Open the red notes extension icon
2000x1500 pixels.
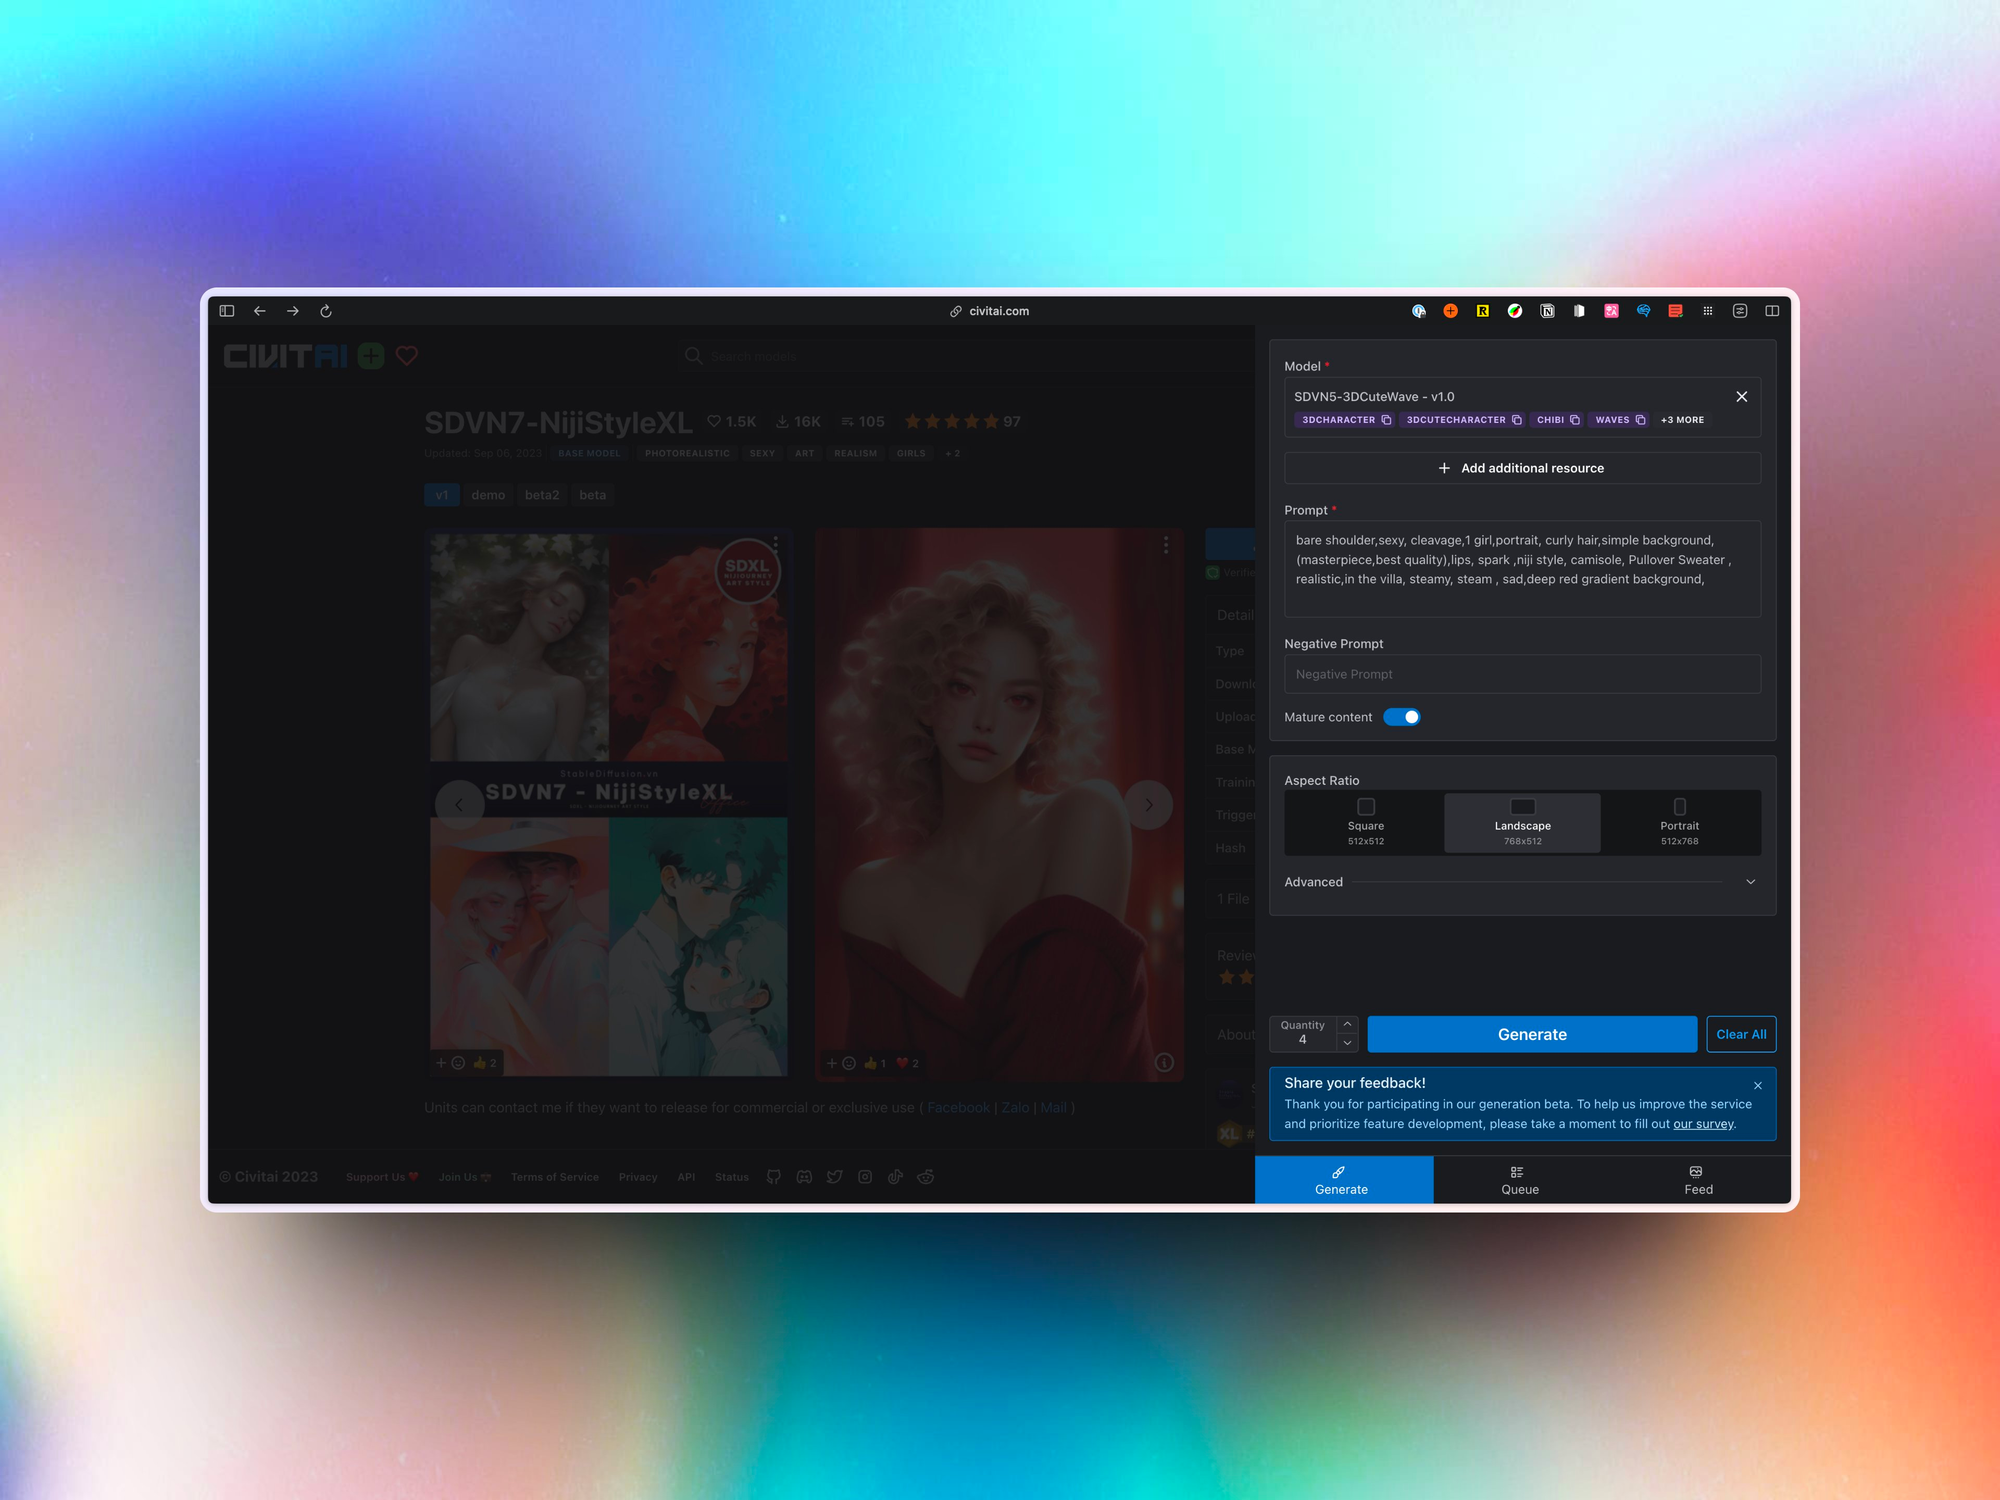point(1675,311)
